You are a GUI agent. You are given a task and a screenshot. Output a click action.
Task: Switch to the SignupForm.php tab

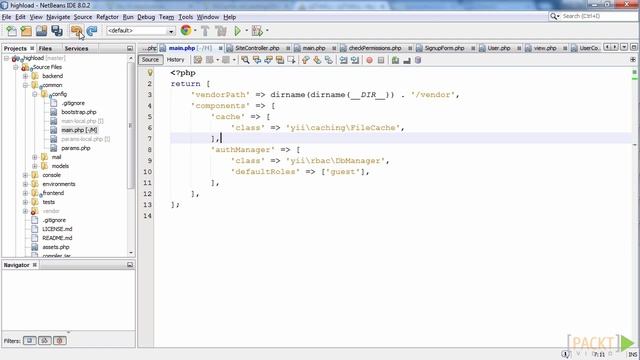click(x=444, y=48)
